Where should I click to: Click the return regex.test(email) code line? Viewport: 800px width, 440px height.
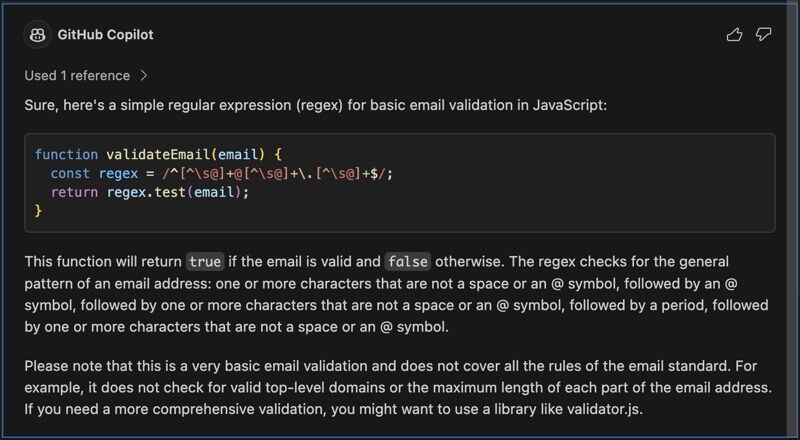(x=149, y=192)
